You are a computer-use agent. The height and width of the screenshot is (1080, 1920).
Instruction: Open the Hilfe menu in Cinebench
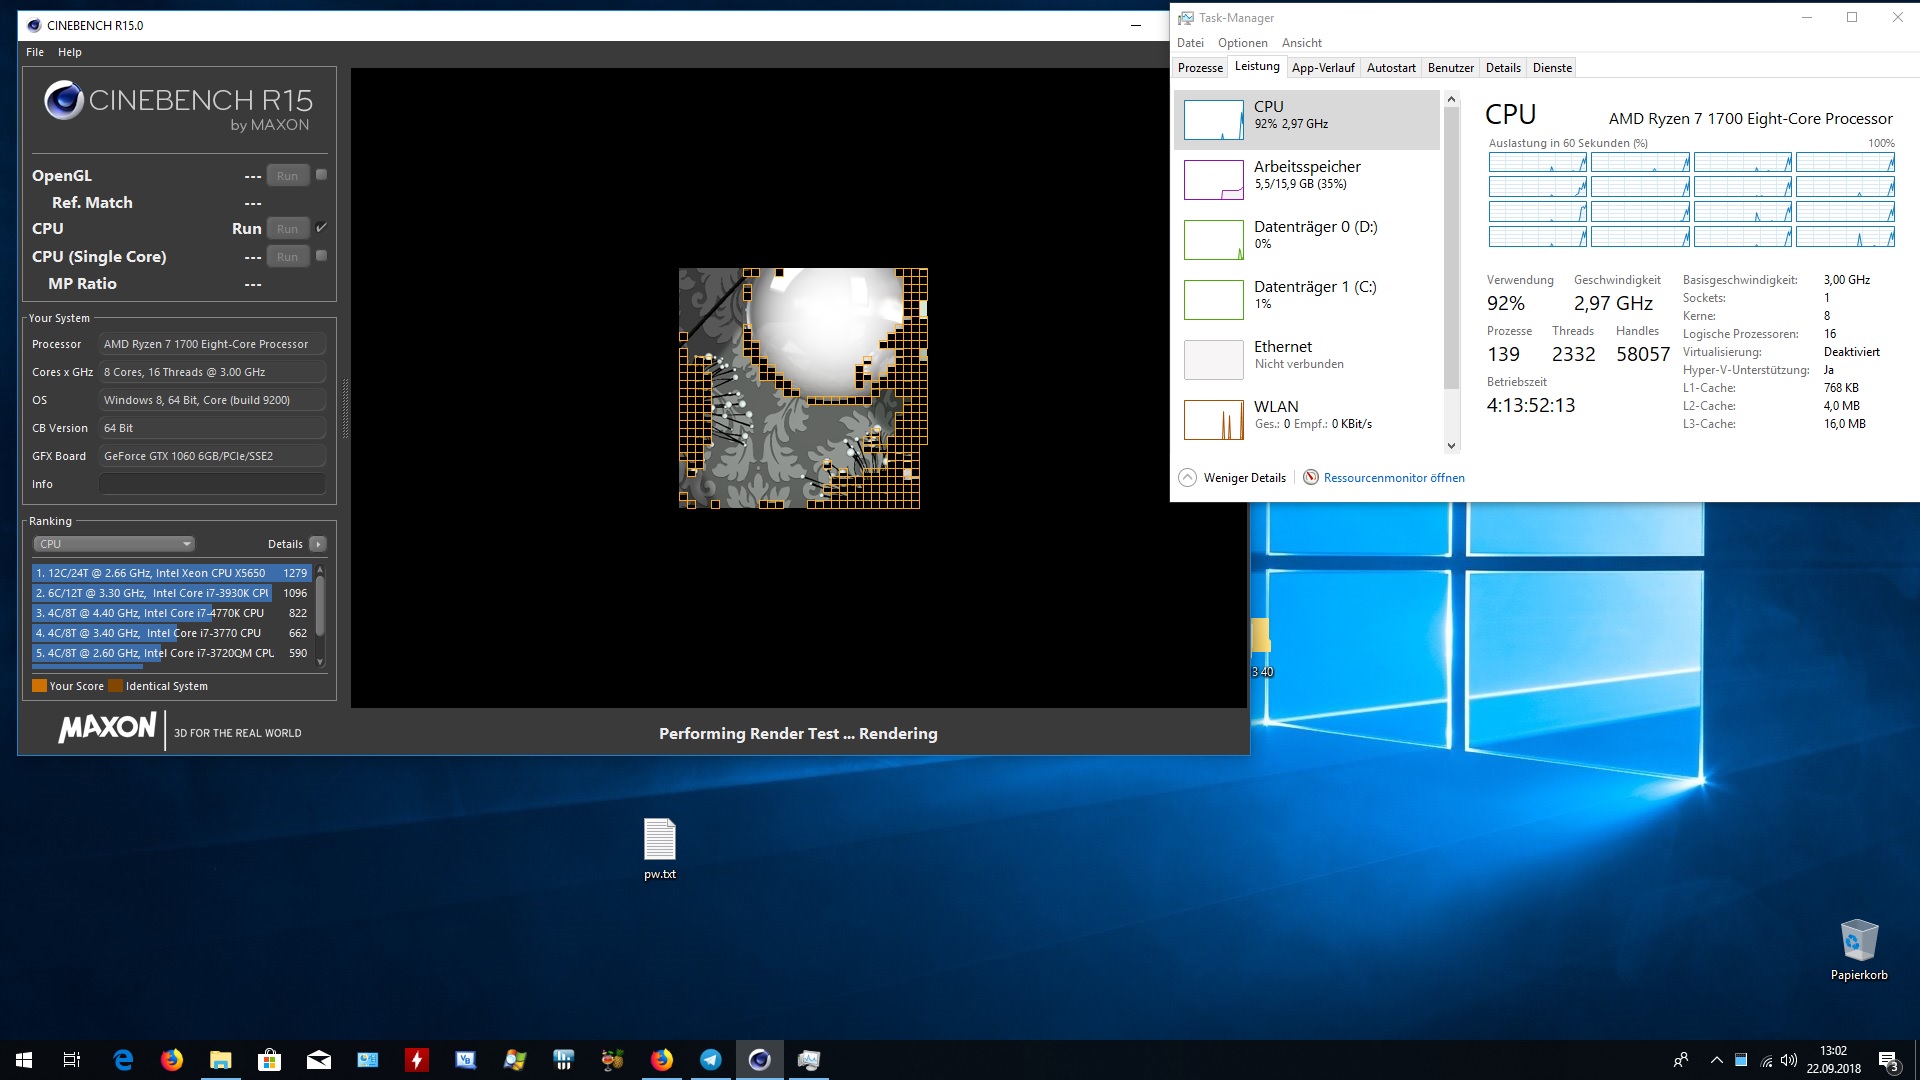(69, 51)
